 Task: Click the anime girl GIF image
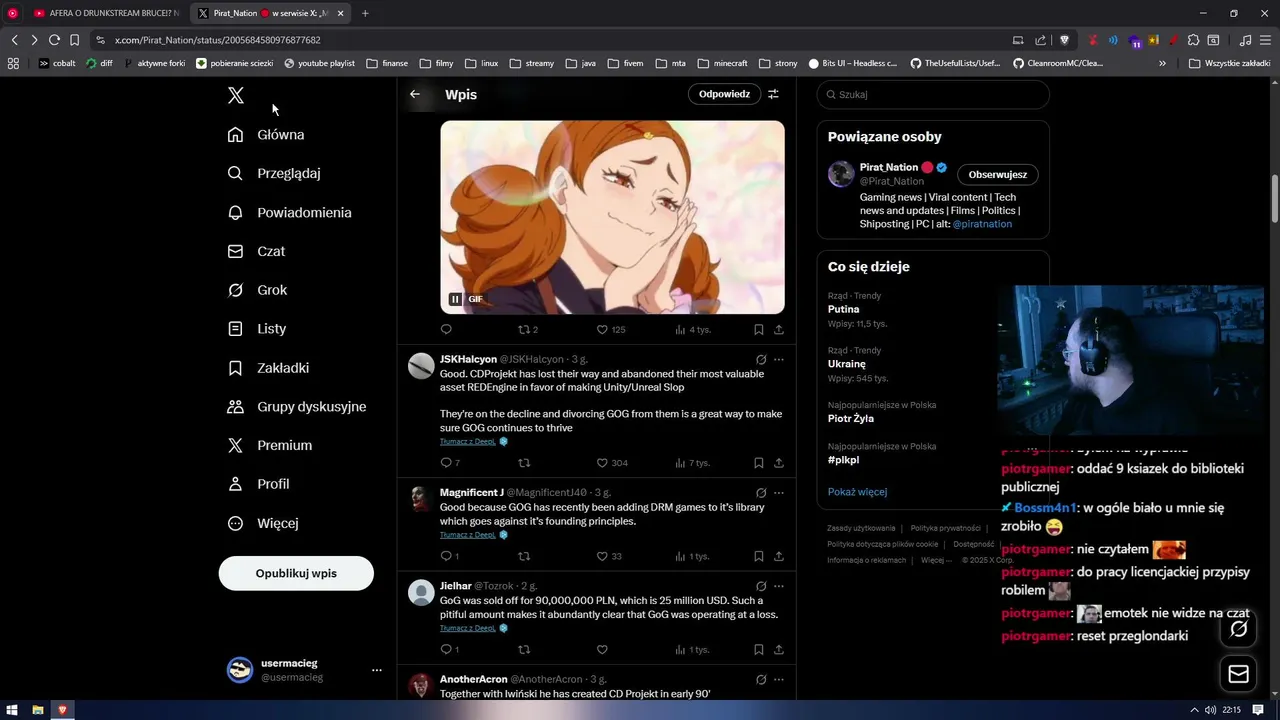(x=612, y=217)
